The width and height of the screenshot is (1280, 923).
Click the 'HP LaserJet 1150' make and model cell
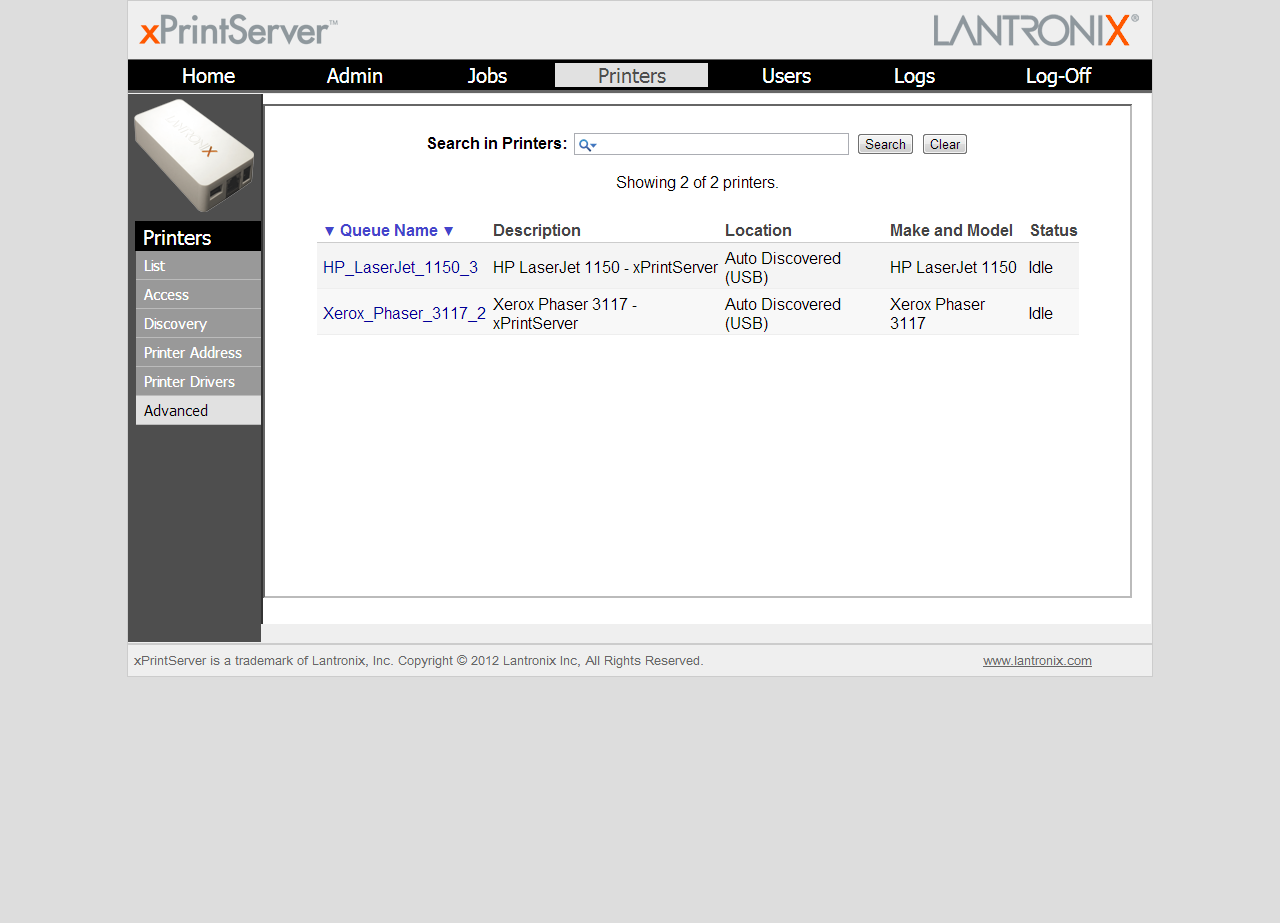(953, 268)
